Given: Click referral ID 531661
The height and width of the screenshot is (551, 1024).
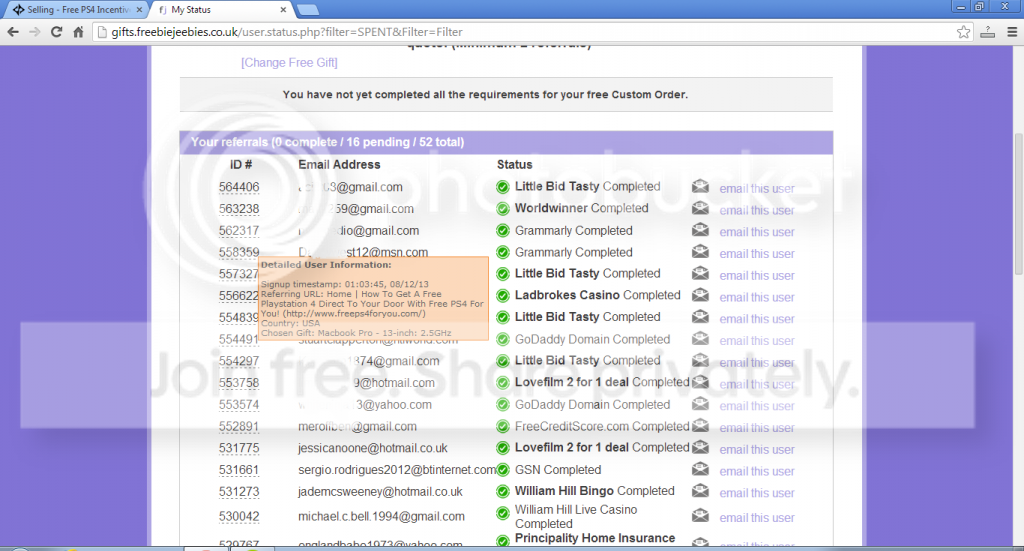Looking at the screenshot, I should click(239, 470).
